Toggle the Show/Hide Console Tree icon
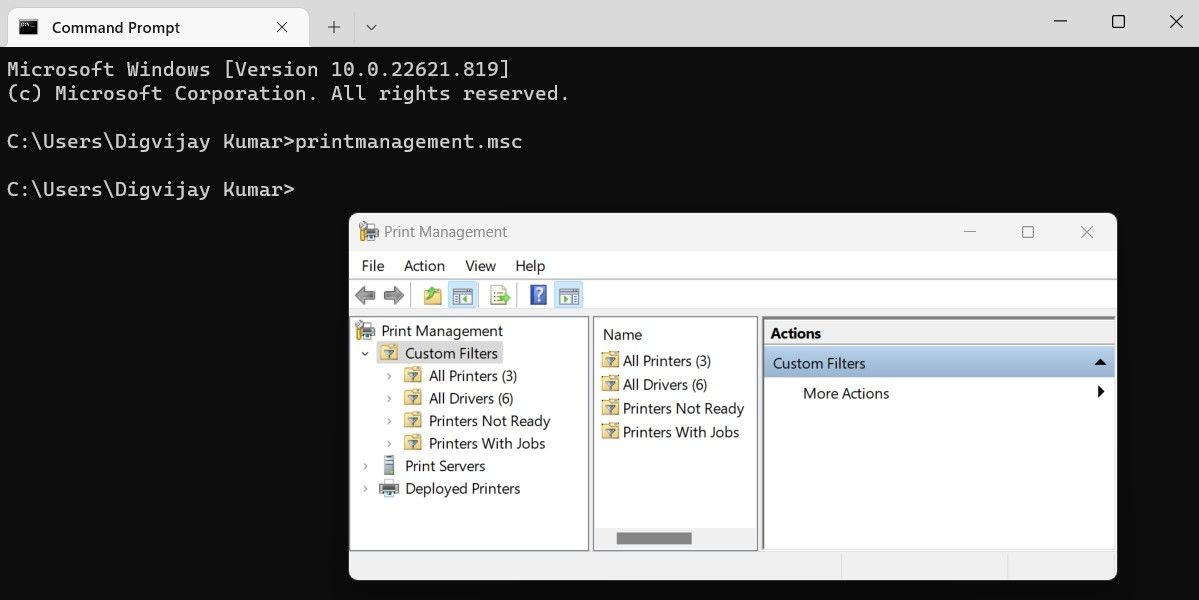The image size is (1199, 600). [463, 295]
